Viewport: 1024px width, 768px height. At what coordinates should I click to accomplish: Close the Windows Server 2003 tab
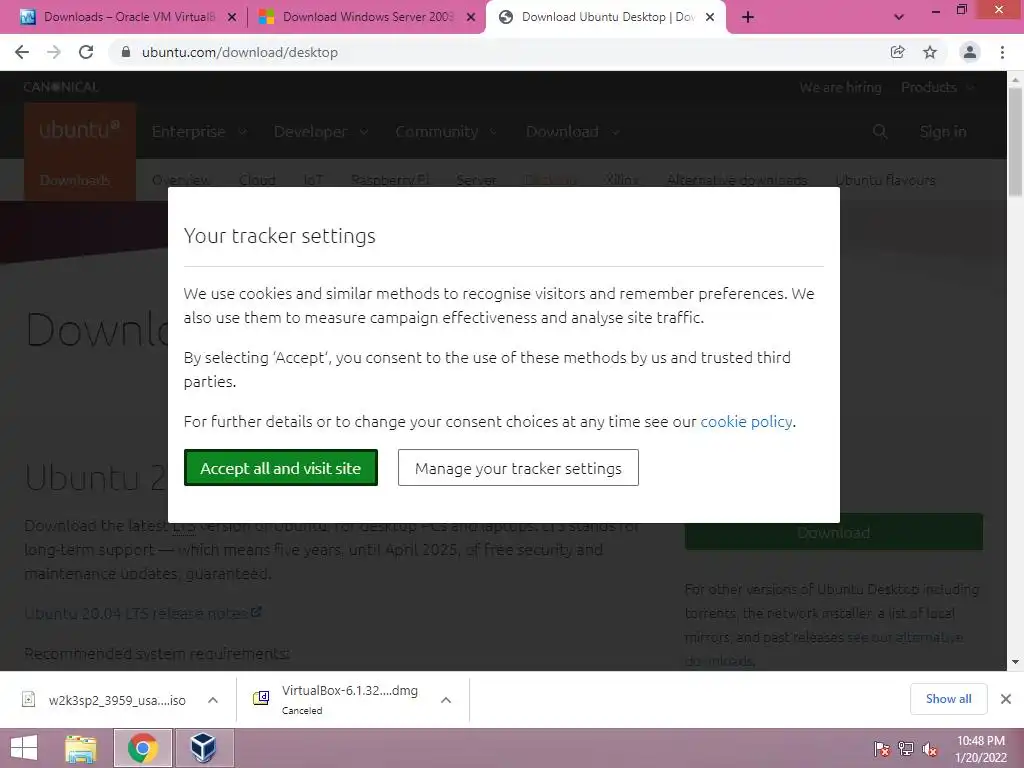pos(471,18)
